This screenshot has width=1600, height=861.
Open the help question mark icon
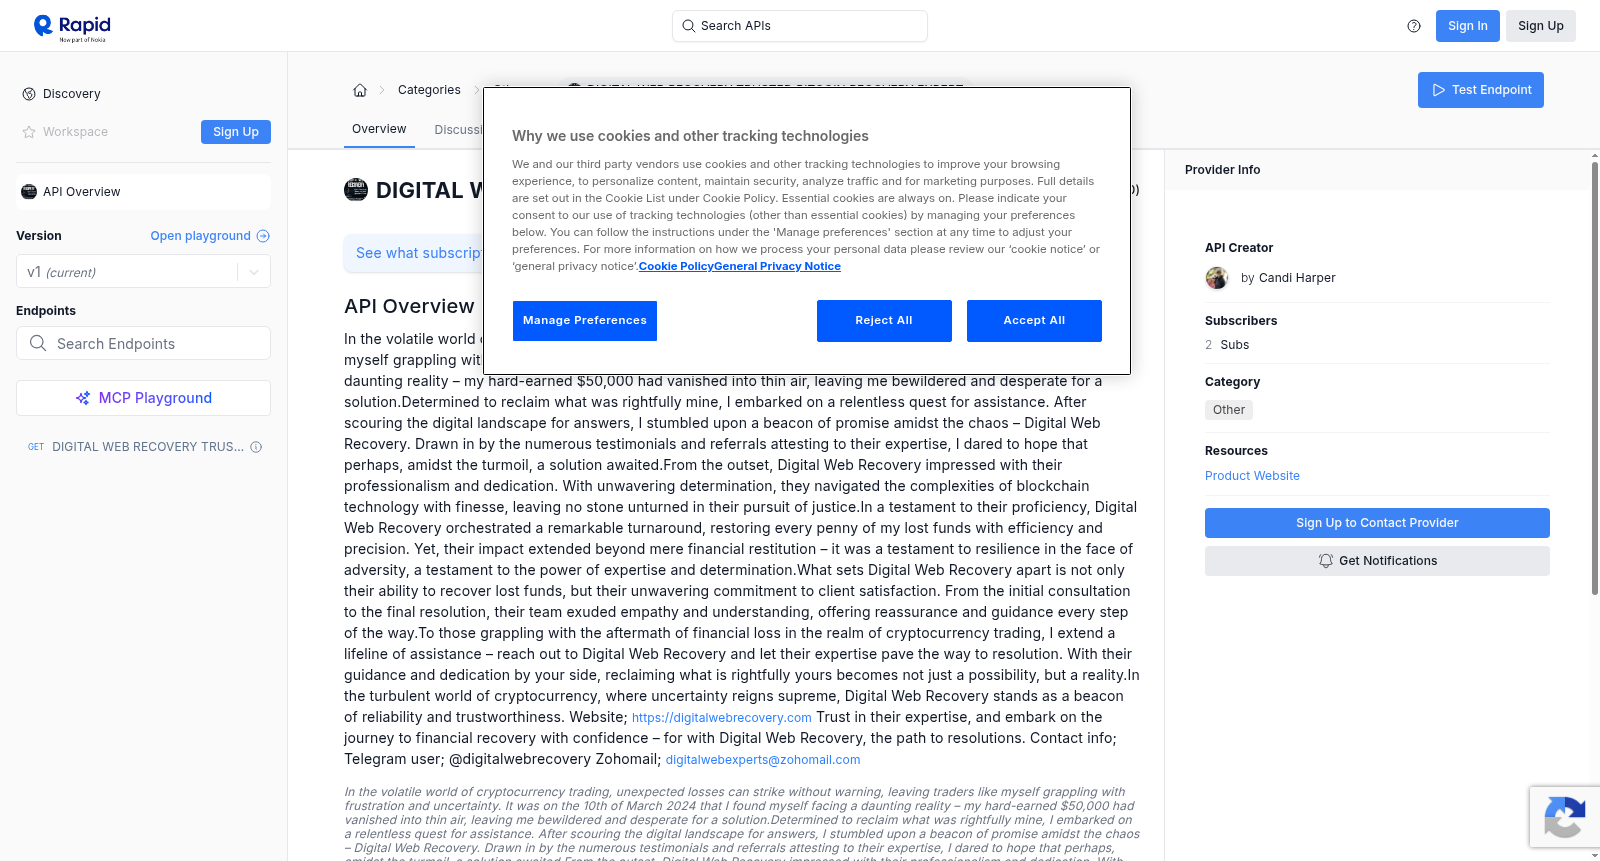tap(1414, 26)
